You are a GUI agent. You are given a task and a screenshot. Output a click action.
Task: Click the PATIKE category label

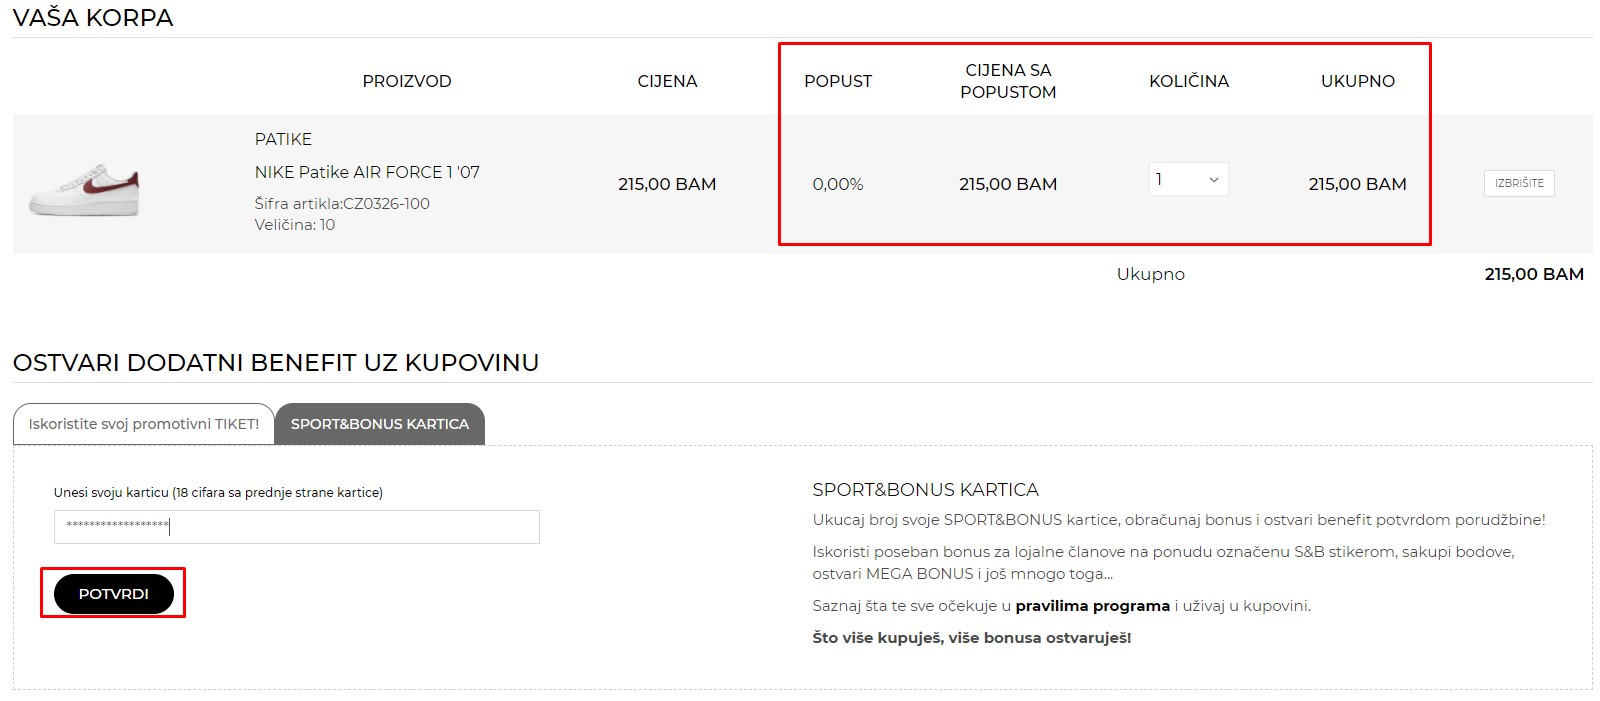[x=283, y=139]
